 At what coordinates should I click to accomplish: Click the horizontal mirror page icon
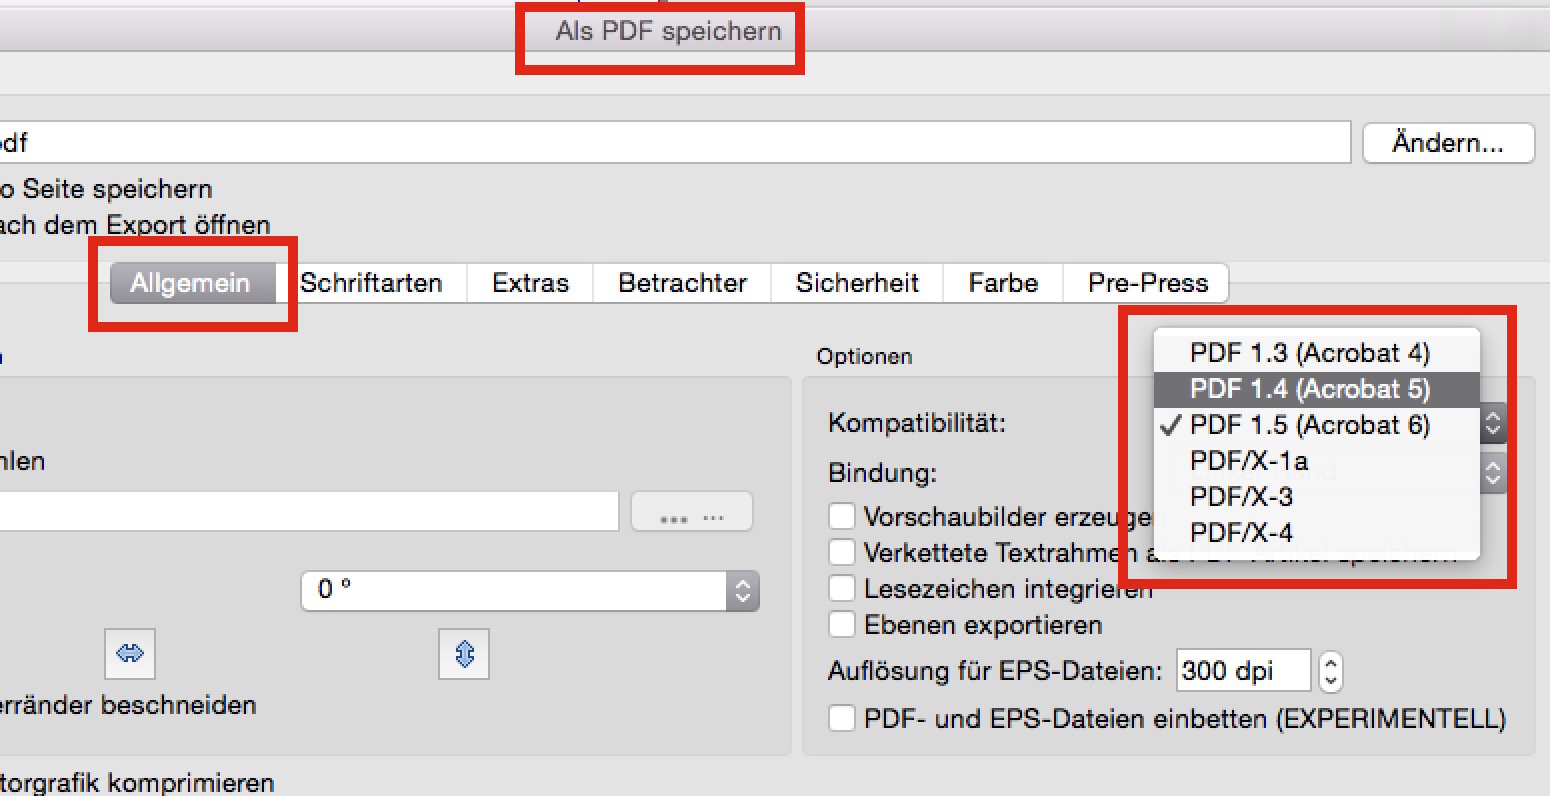pyautogui.click(x=130, y=654)
